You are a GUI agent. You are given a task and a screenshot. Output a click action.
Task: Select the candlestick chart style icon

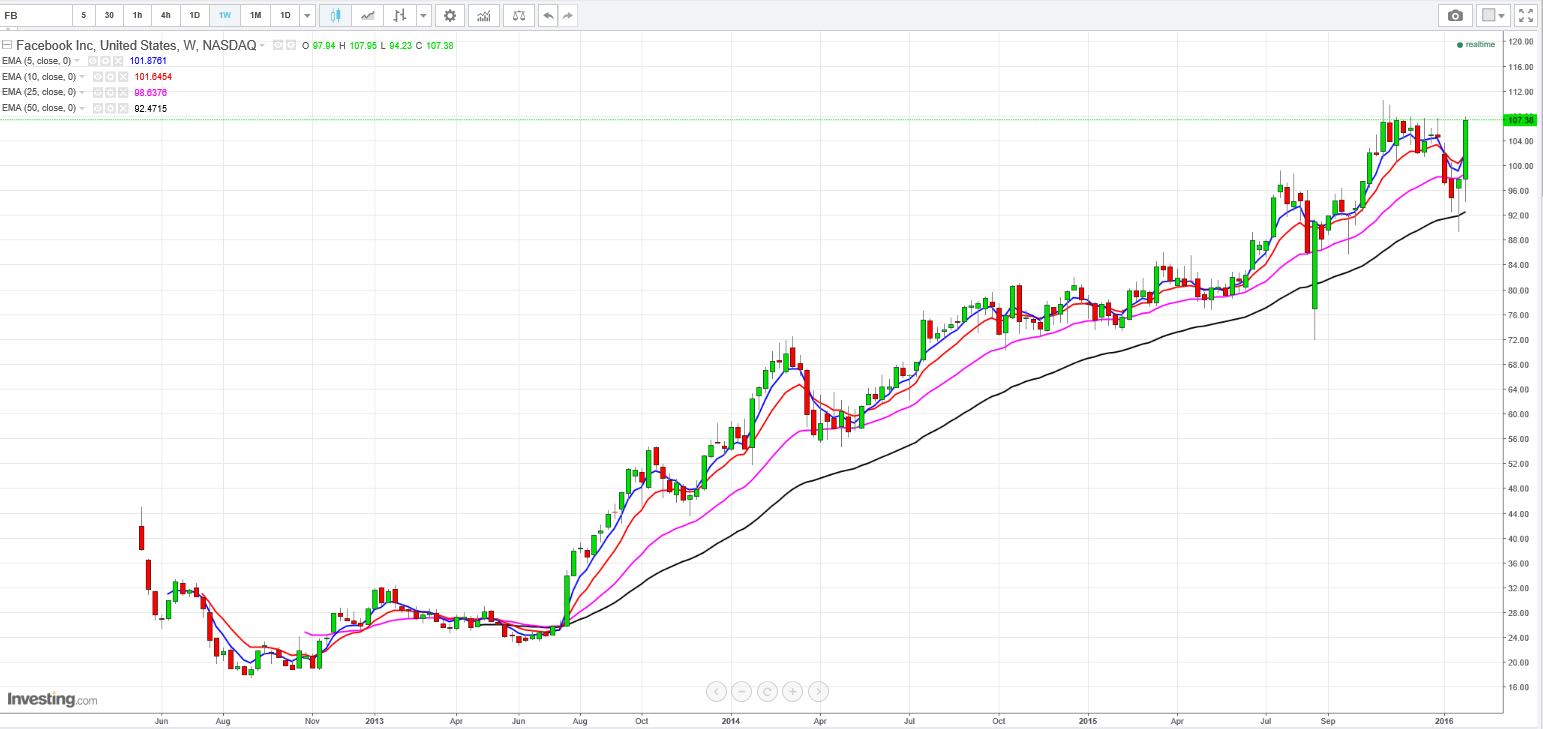pyautogui.click(x=335, y=15)
